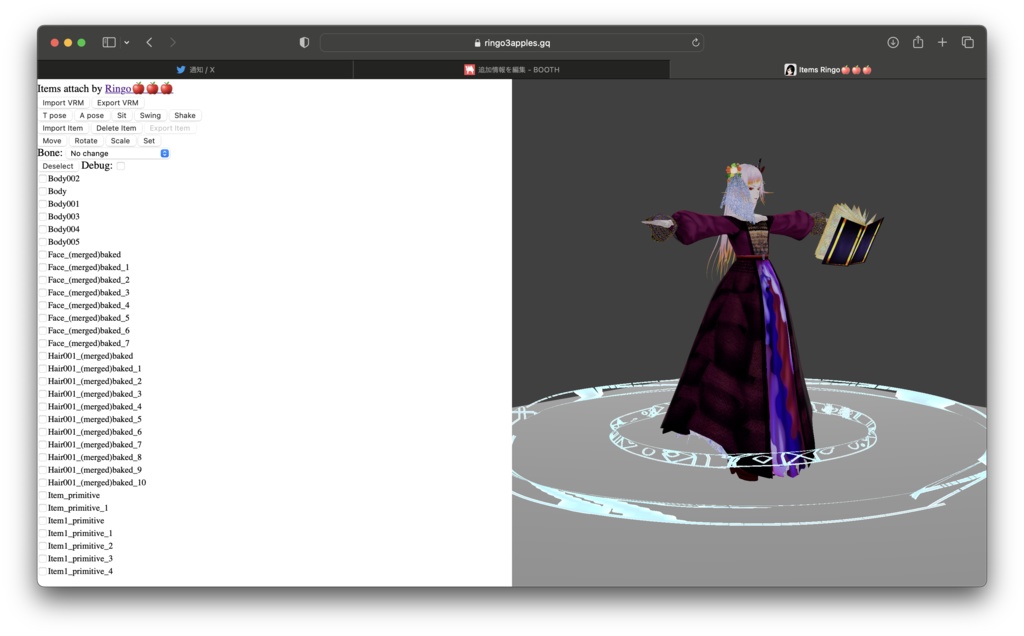The image size is (1024, 636).
Task: Apply the T pose
Action: (54, 116)
